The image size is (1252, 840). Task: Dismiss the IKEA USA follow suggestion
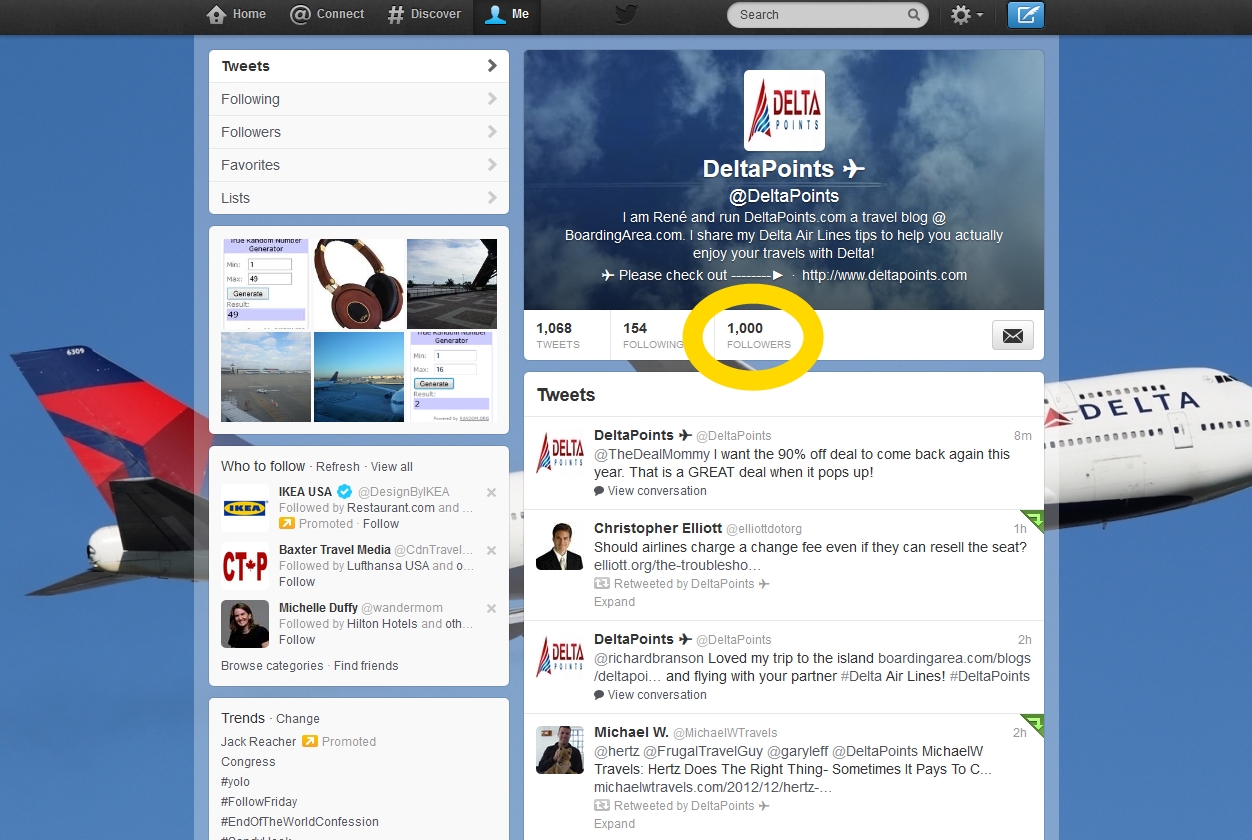(491, 492)
